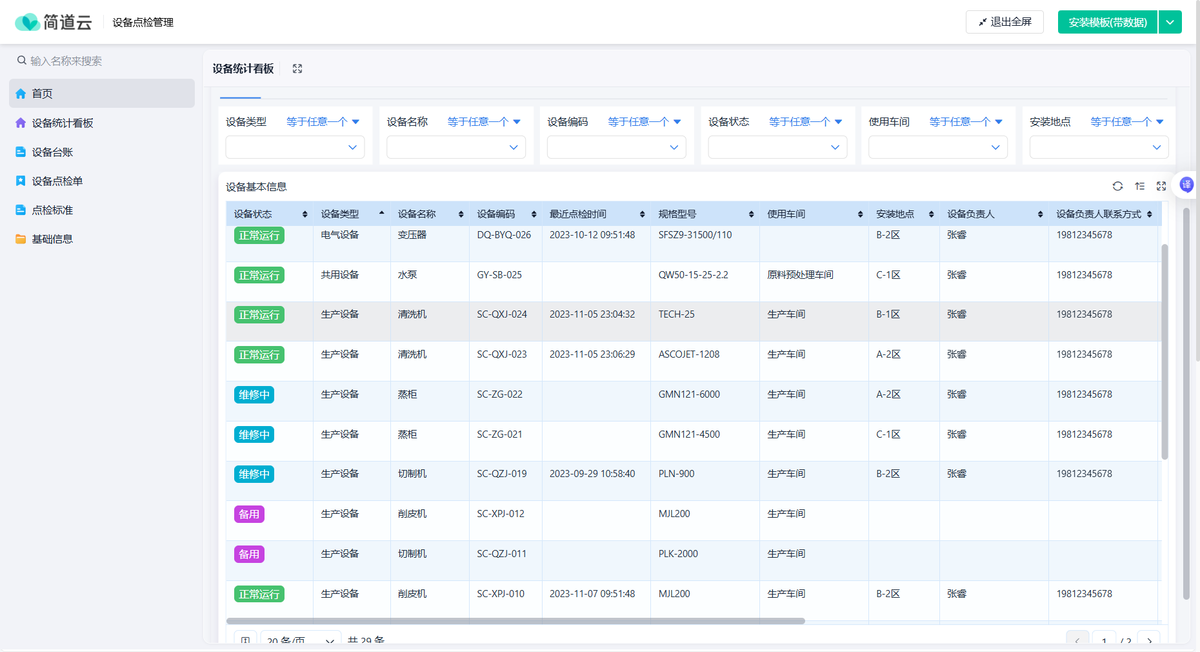Image resolution: width=1200 pixels, height=652 pixels.
Task: Click the purple translate floating icon
Action: coord(1186,184)
